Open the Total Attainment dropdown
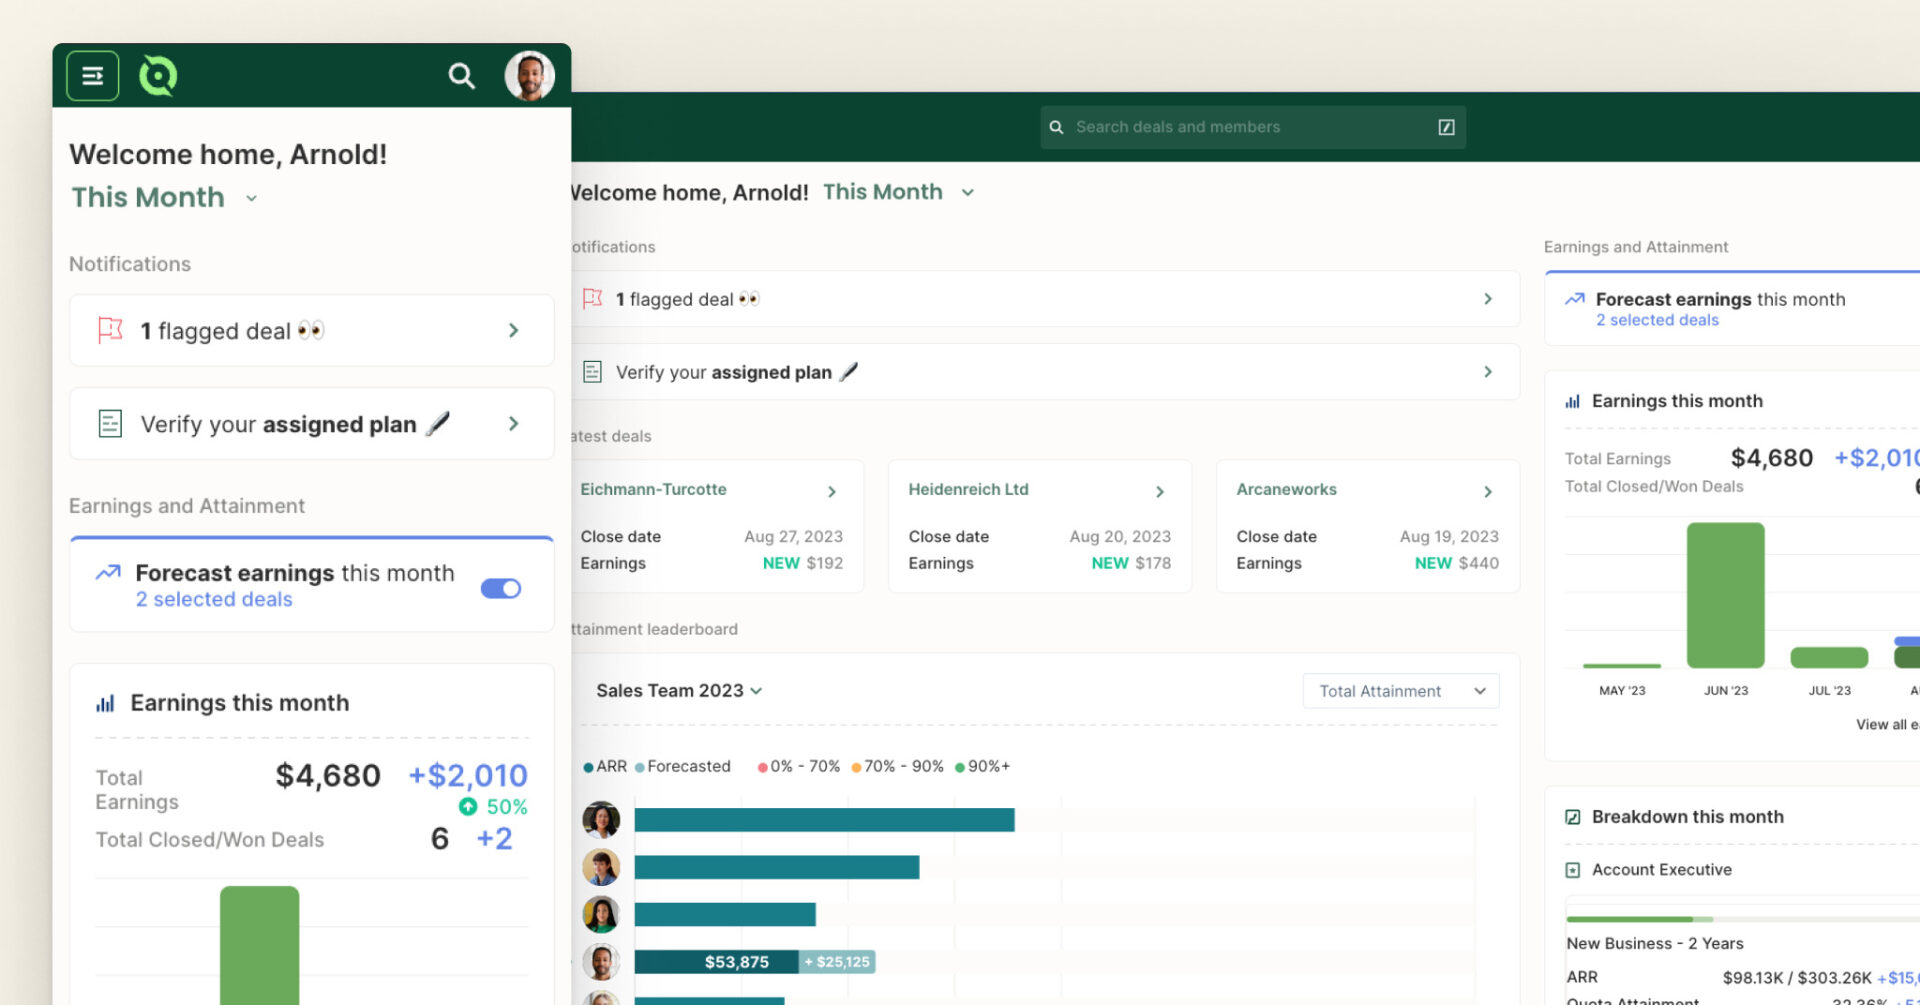 pos(1400,690)
